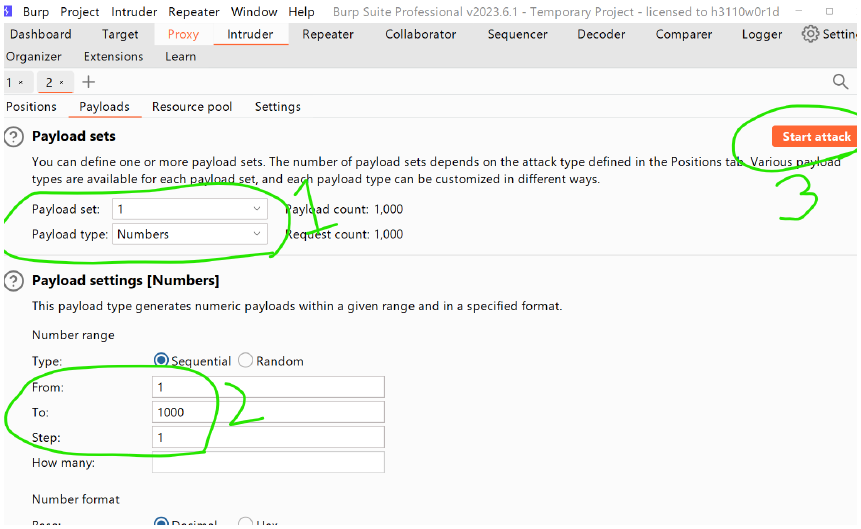
Task: Open the Settings gear icon
Action: (x=810, y=34)
